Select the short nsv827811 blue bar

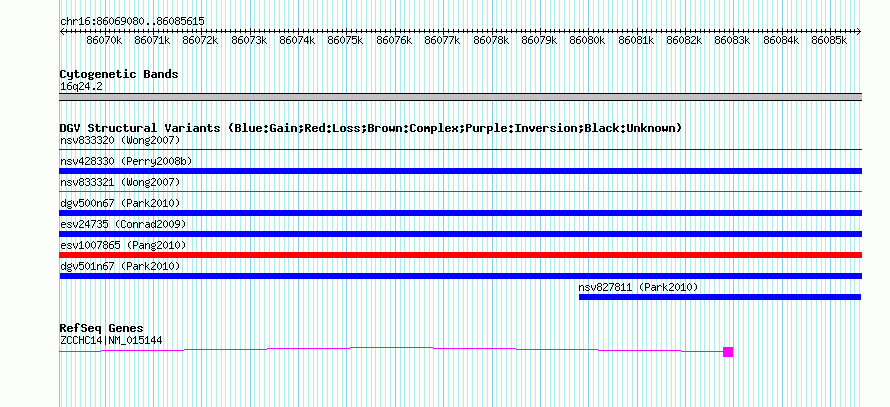[x=720, y=297]
